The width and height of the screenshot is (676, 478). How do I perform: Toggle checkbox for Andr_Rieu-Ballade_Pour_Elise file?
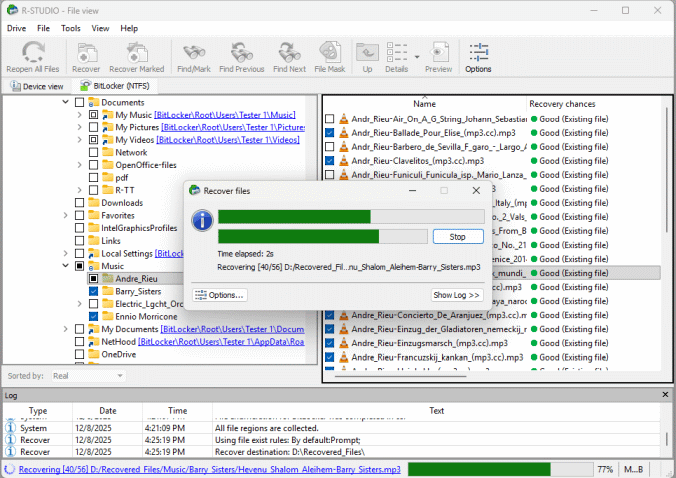(330, 132)
